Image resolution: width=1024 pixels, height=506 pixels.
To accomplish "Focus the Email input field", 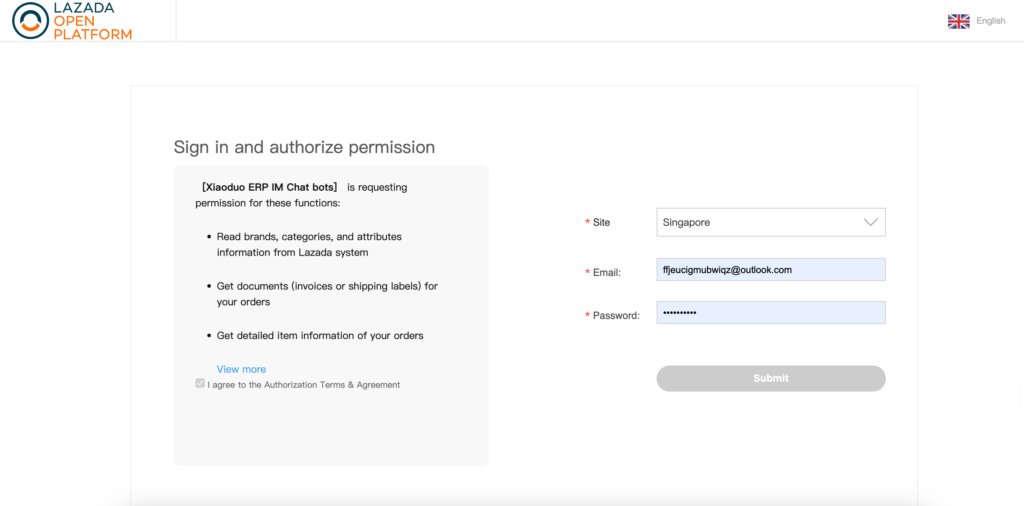I will [771, 270].
